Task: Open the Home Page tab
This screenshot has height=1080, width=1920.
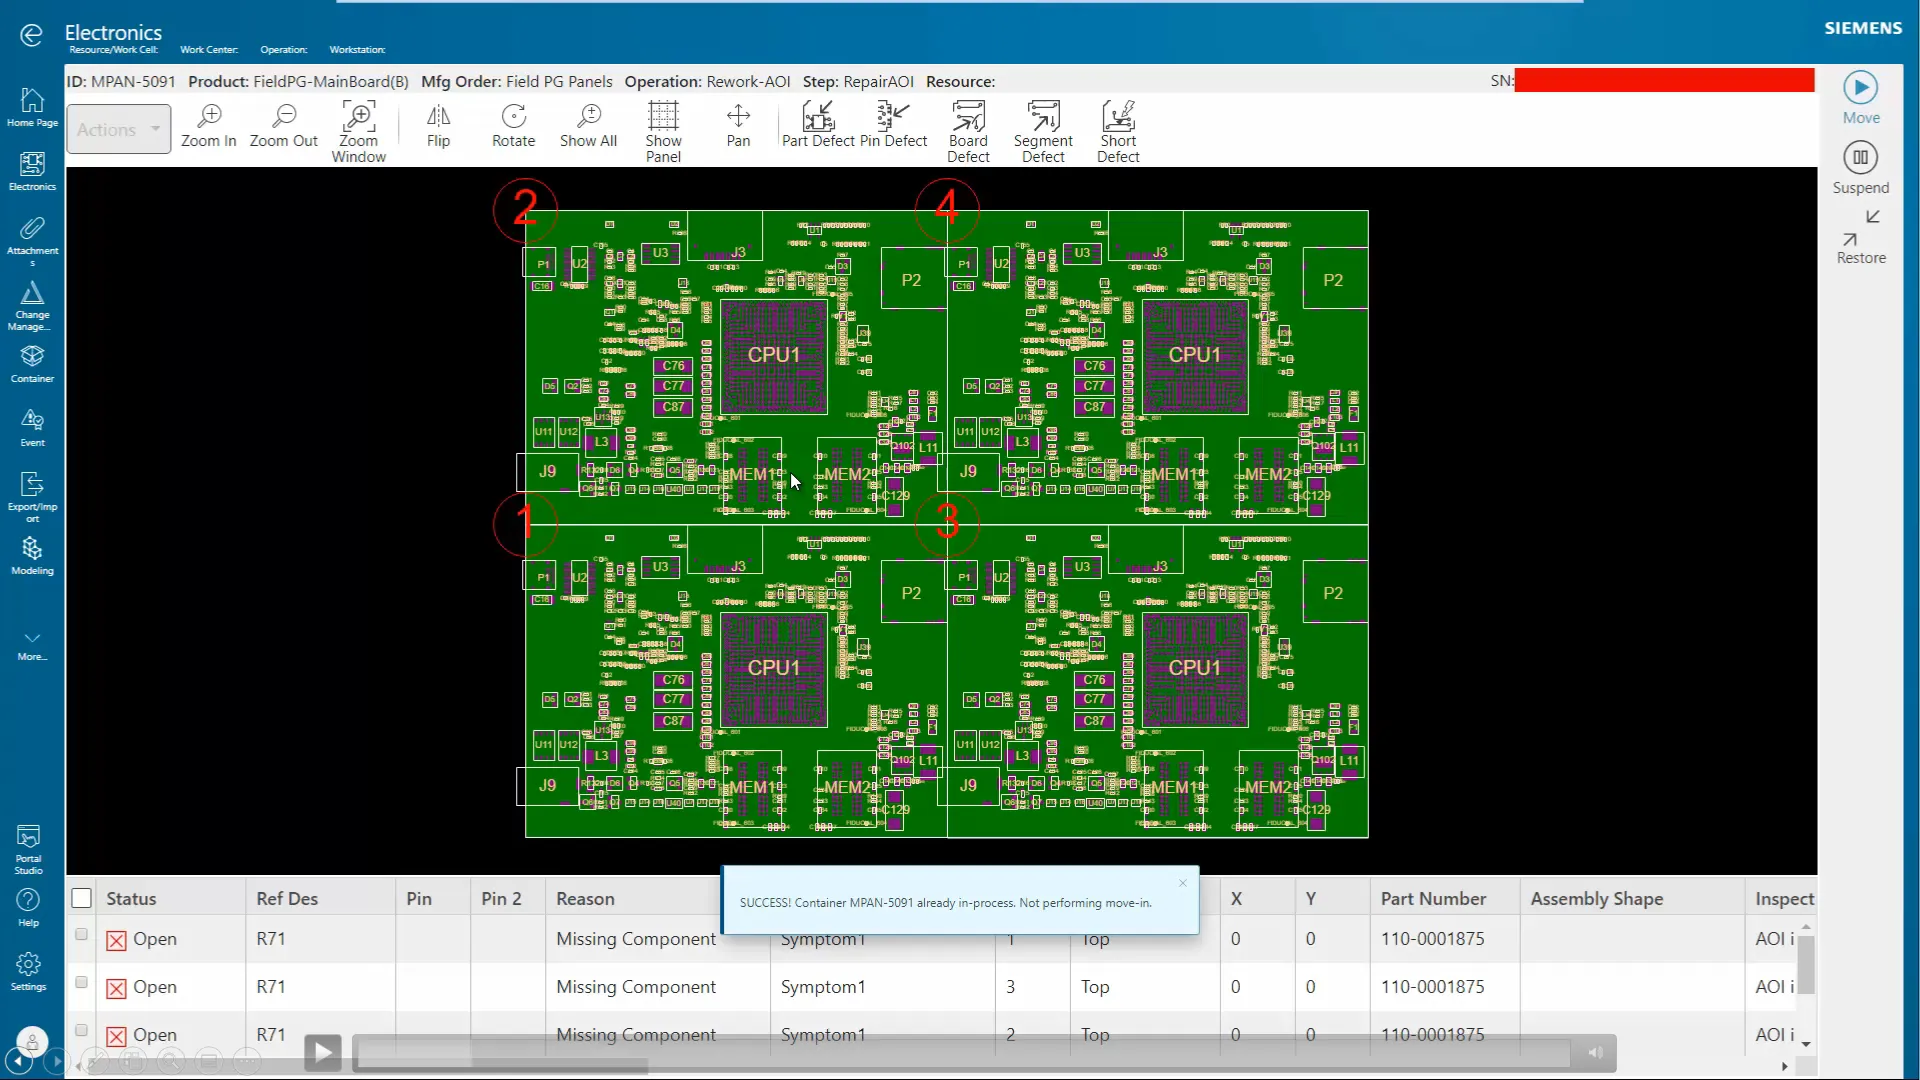Action: [31, 110]
